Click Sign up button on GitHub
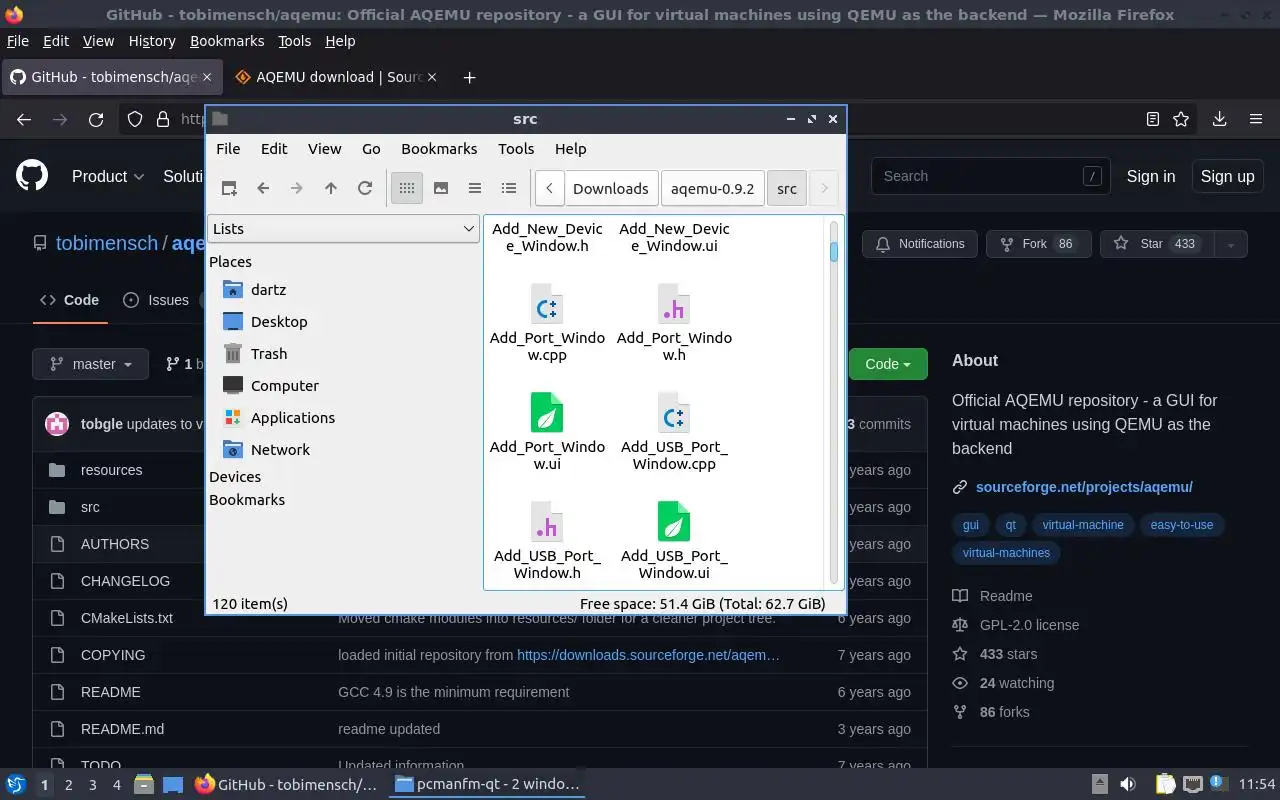The width and height of the screenshot is (1280, 800). click(x=1227, y=176)
